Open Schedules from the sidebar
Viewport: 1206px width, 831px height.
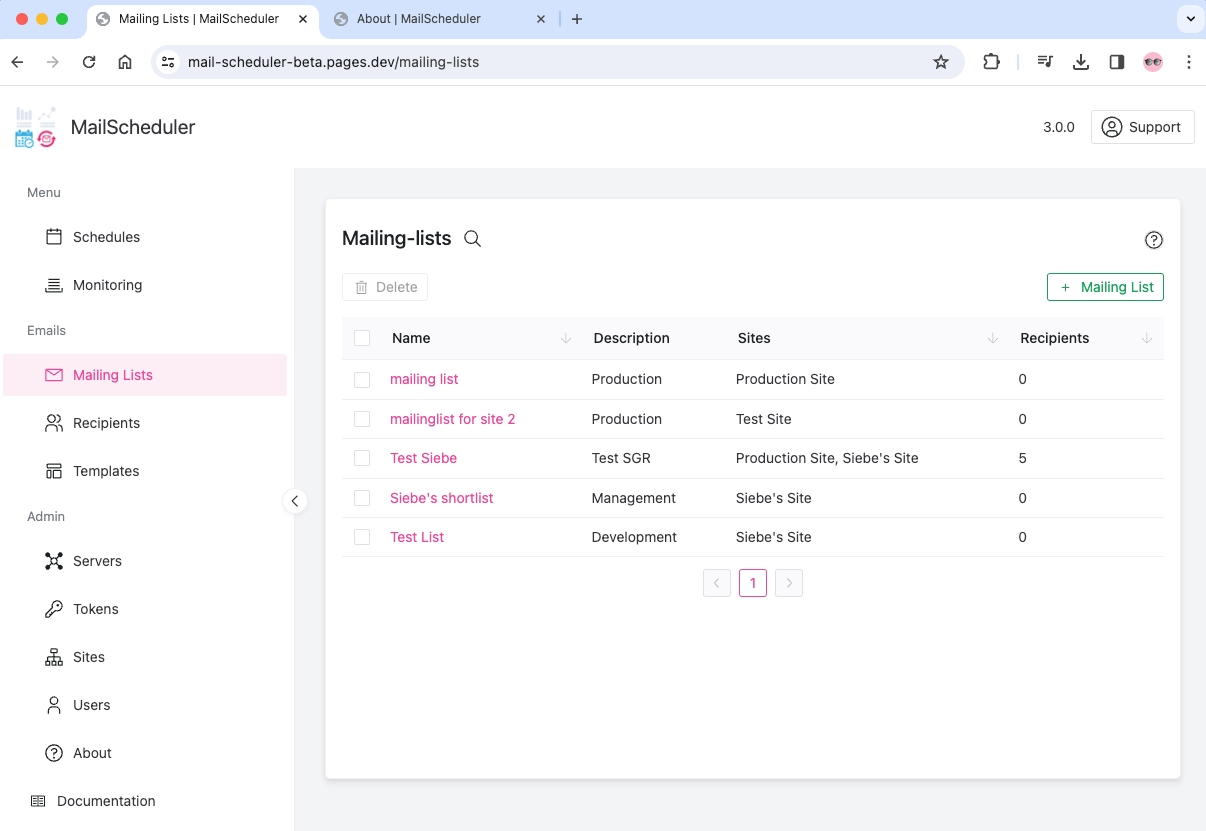(106, 237)
